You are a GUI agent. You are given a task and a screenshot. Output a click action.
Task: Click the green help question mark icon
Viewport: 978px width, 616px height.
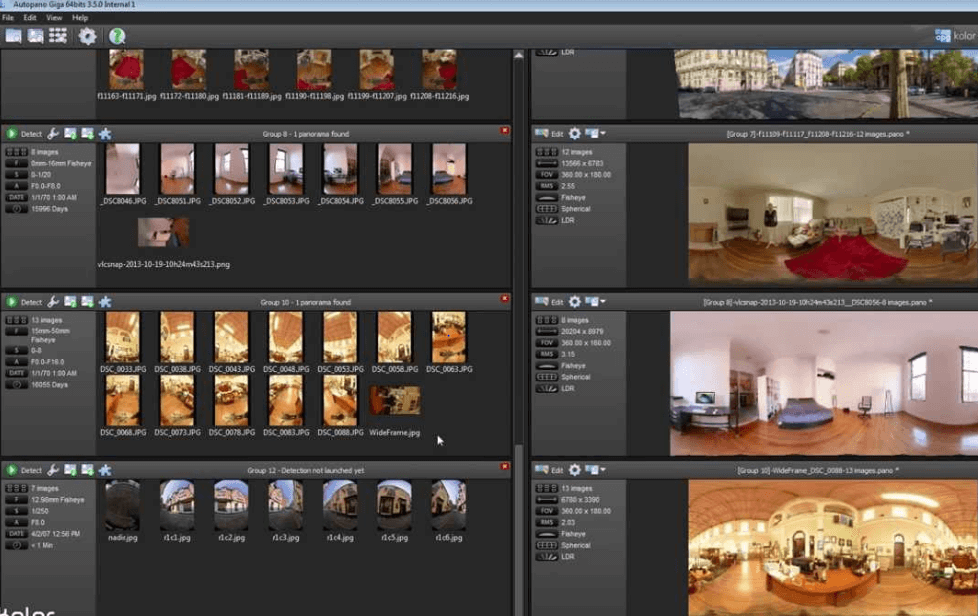(117, 36)
